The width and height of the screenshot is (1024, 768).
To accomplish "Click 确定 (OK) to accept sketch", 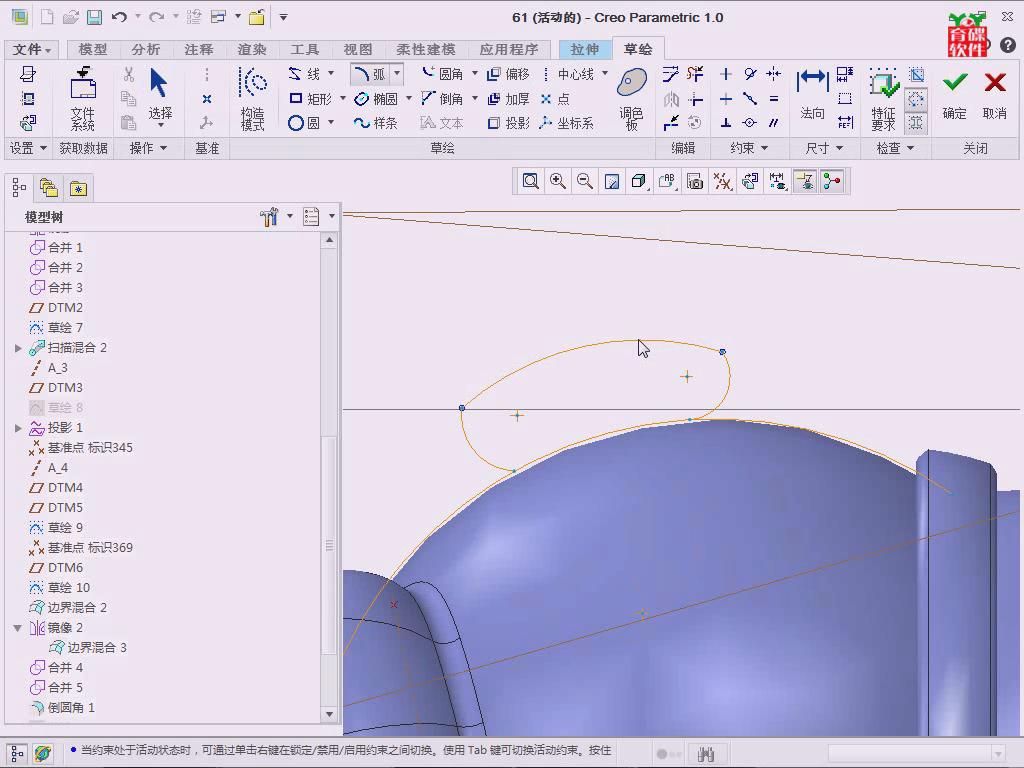I will (955, 95).
